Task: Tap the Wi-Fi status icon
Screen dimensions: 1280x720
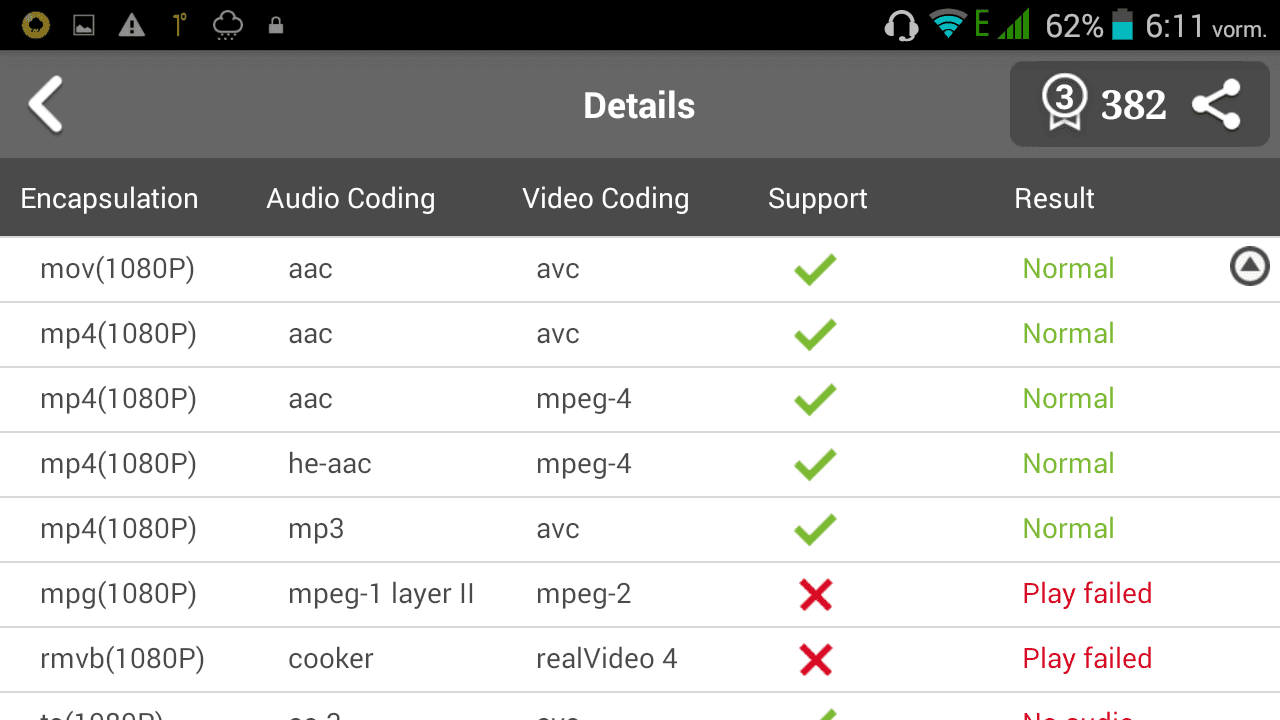Action: tap(947, 25)
